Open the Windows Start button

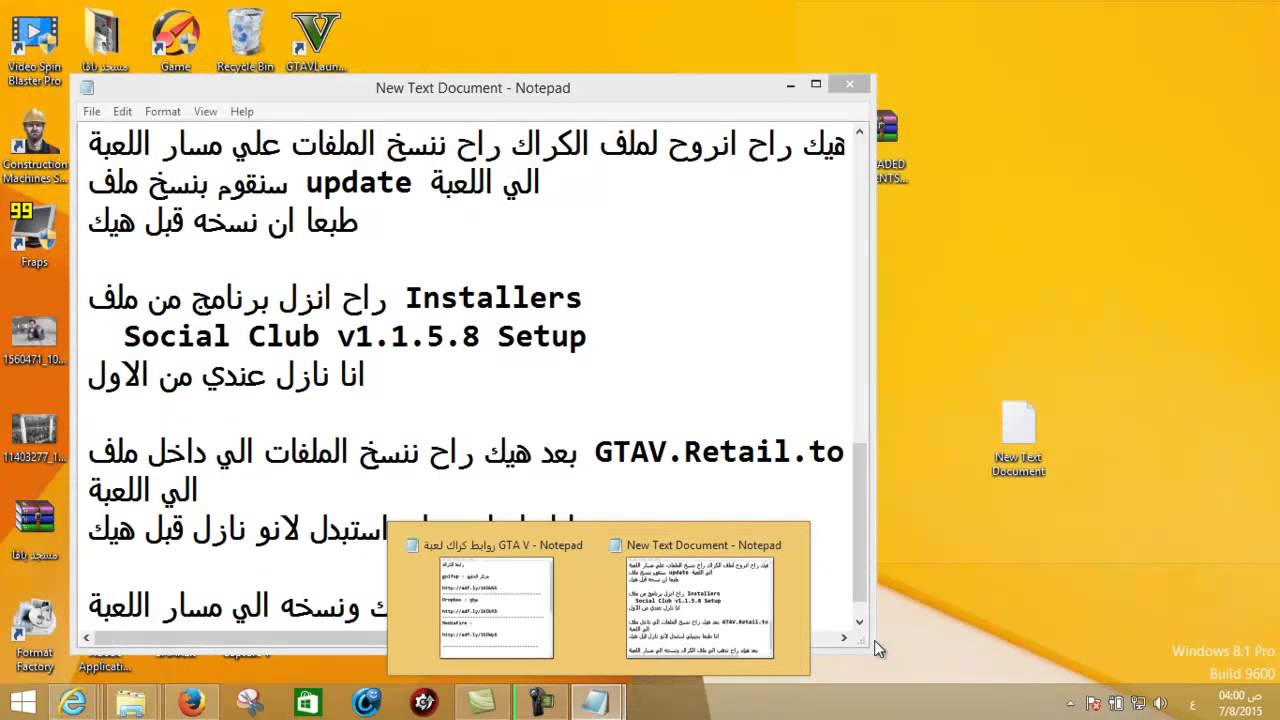(x=22, y=702)
